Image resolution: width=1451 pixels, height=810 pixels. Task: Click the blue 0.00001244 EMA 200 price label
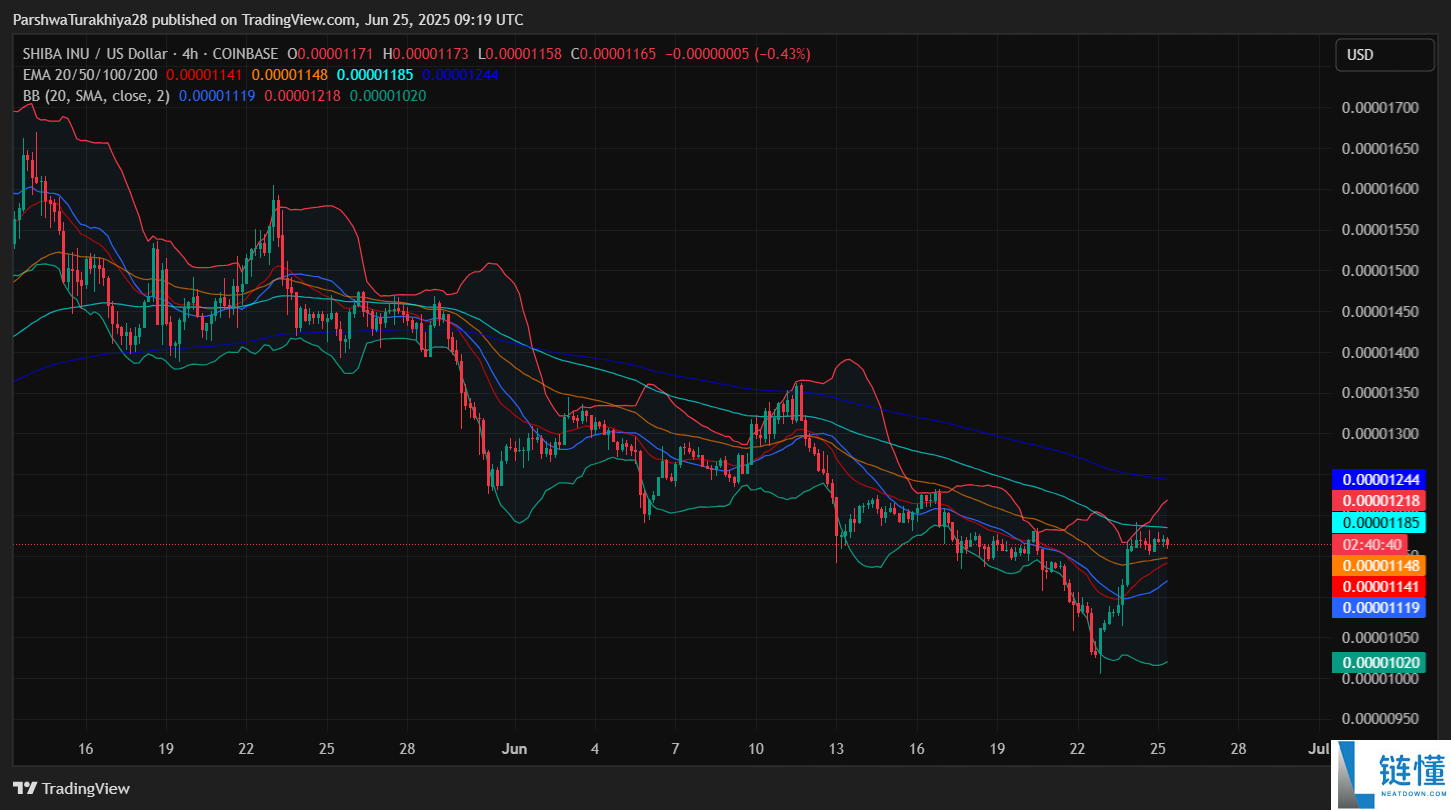[x=1381, y=479]
